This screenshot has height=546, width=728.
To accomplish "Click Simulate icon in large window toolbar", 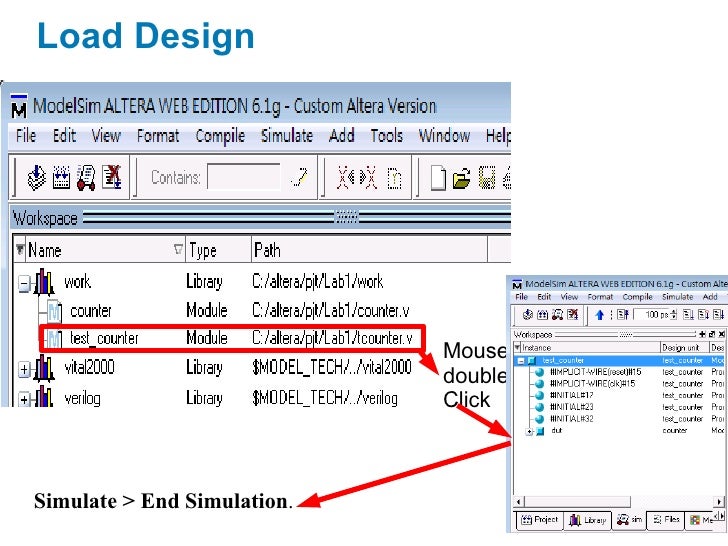I will click(86, 178).
